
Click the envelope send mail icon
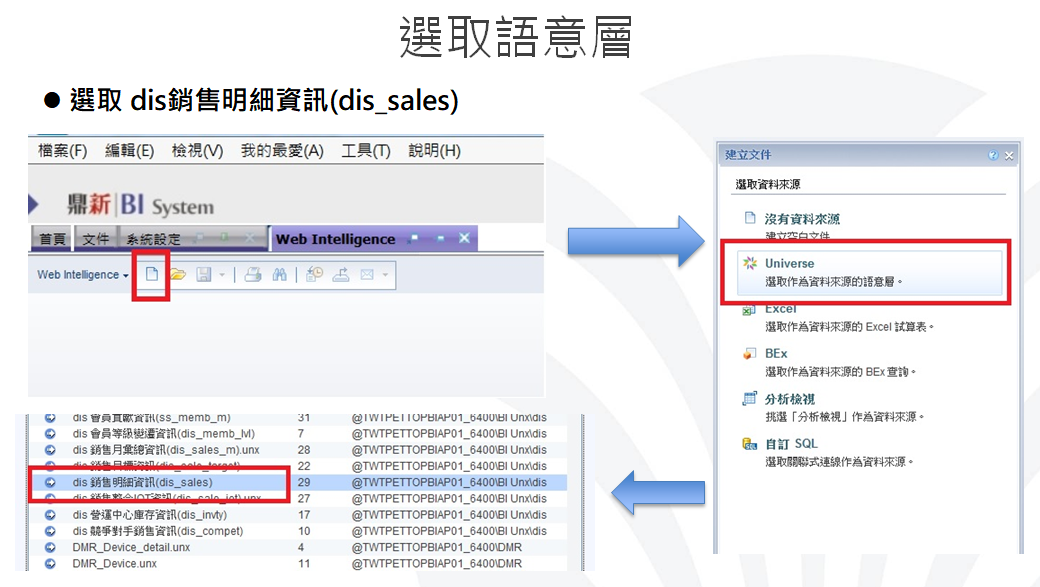pos(367,274)
